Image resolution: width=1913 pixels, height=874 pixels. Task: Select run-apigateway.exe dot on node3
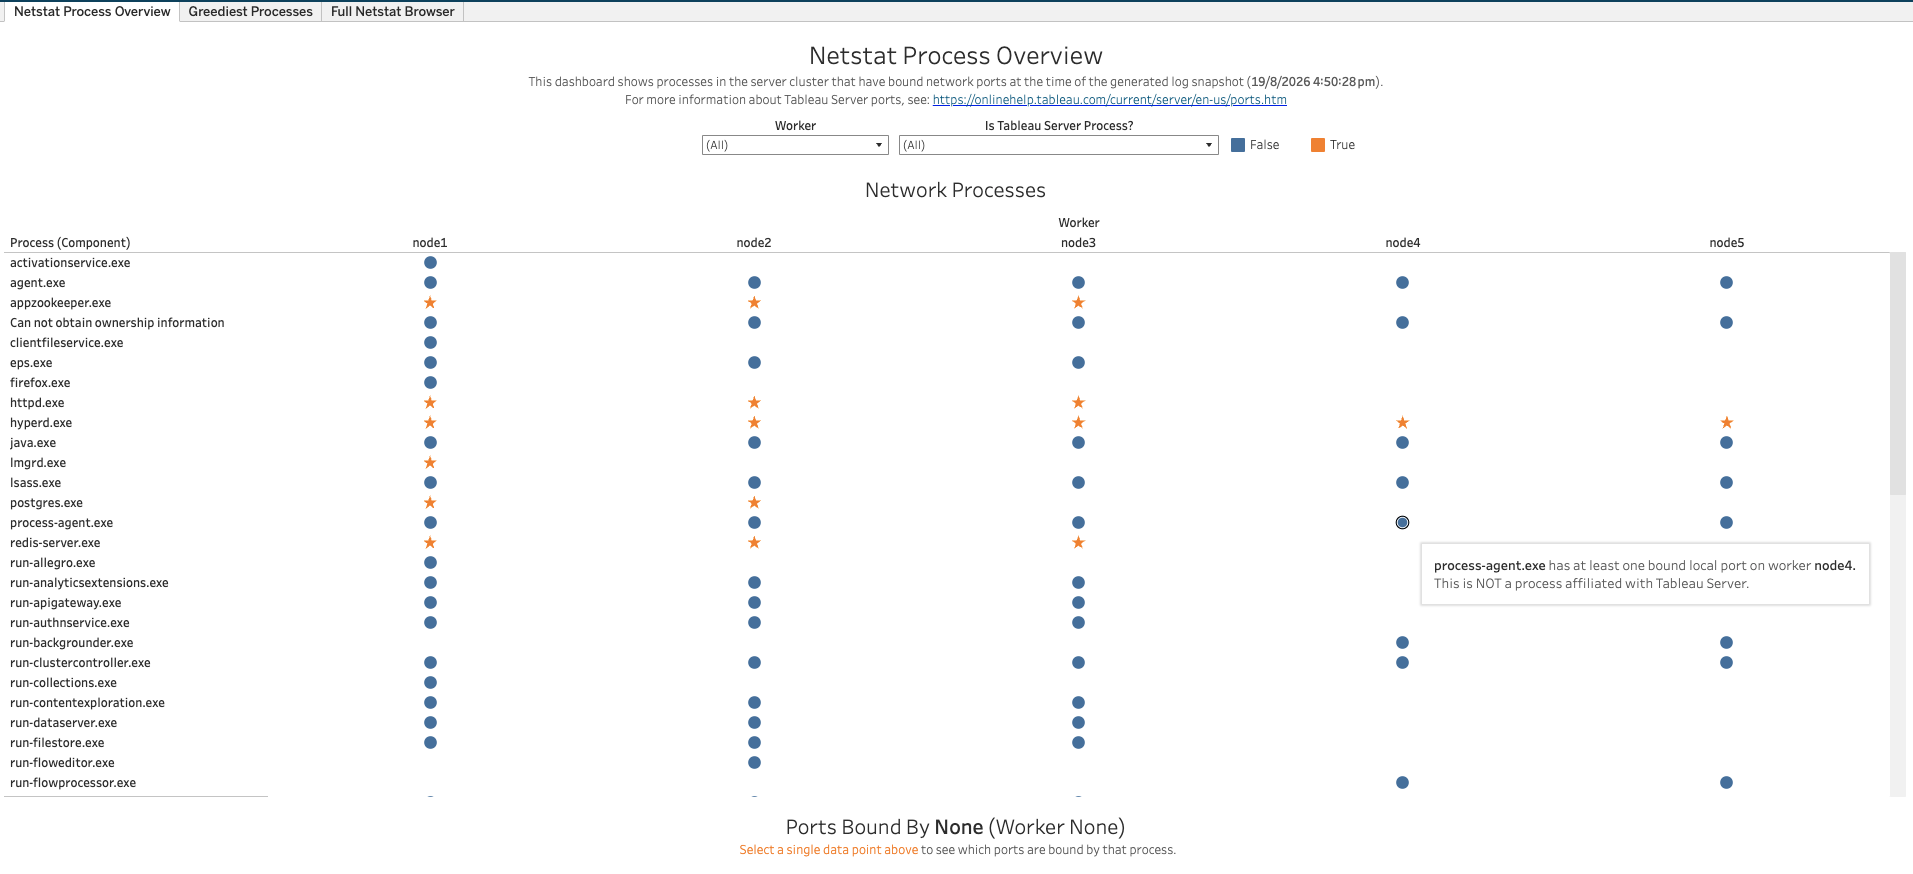[1078, 603]
